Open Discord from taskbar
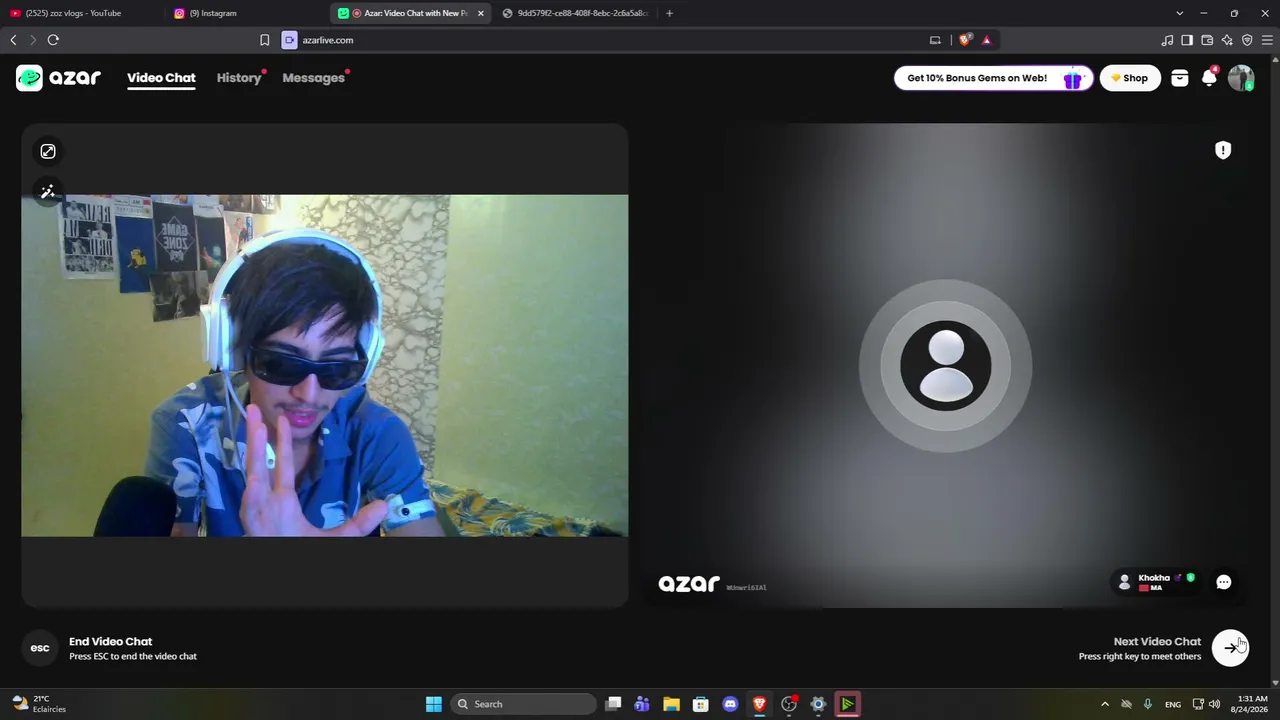Screen dimensions: 1280x720 click(730, 704)
